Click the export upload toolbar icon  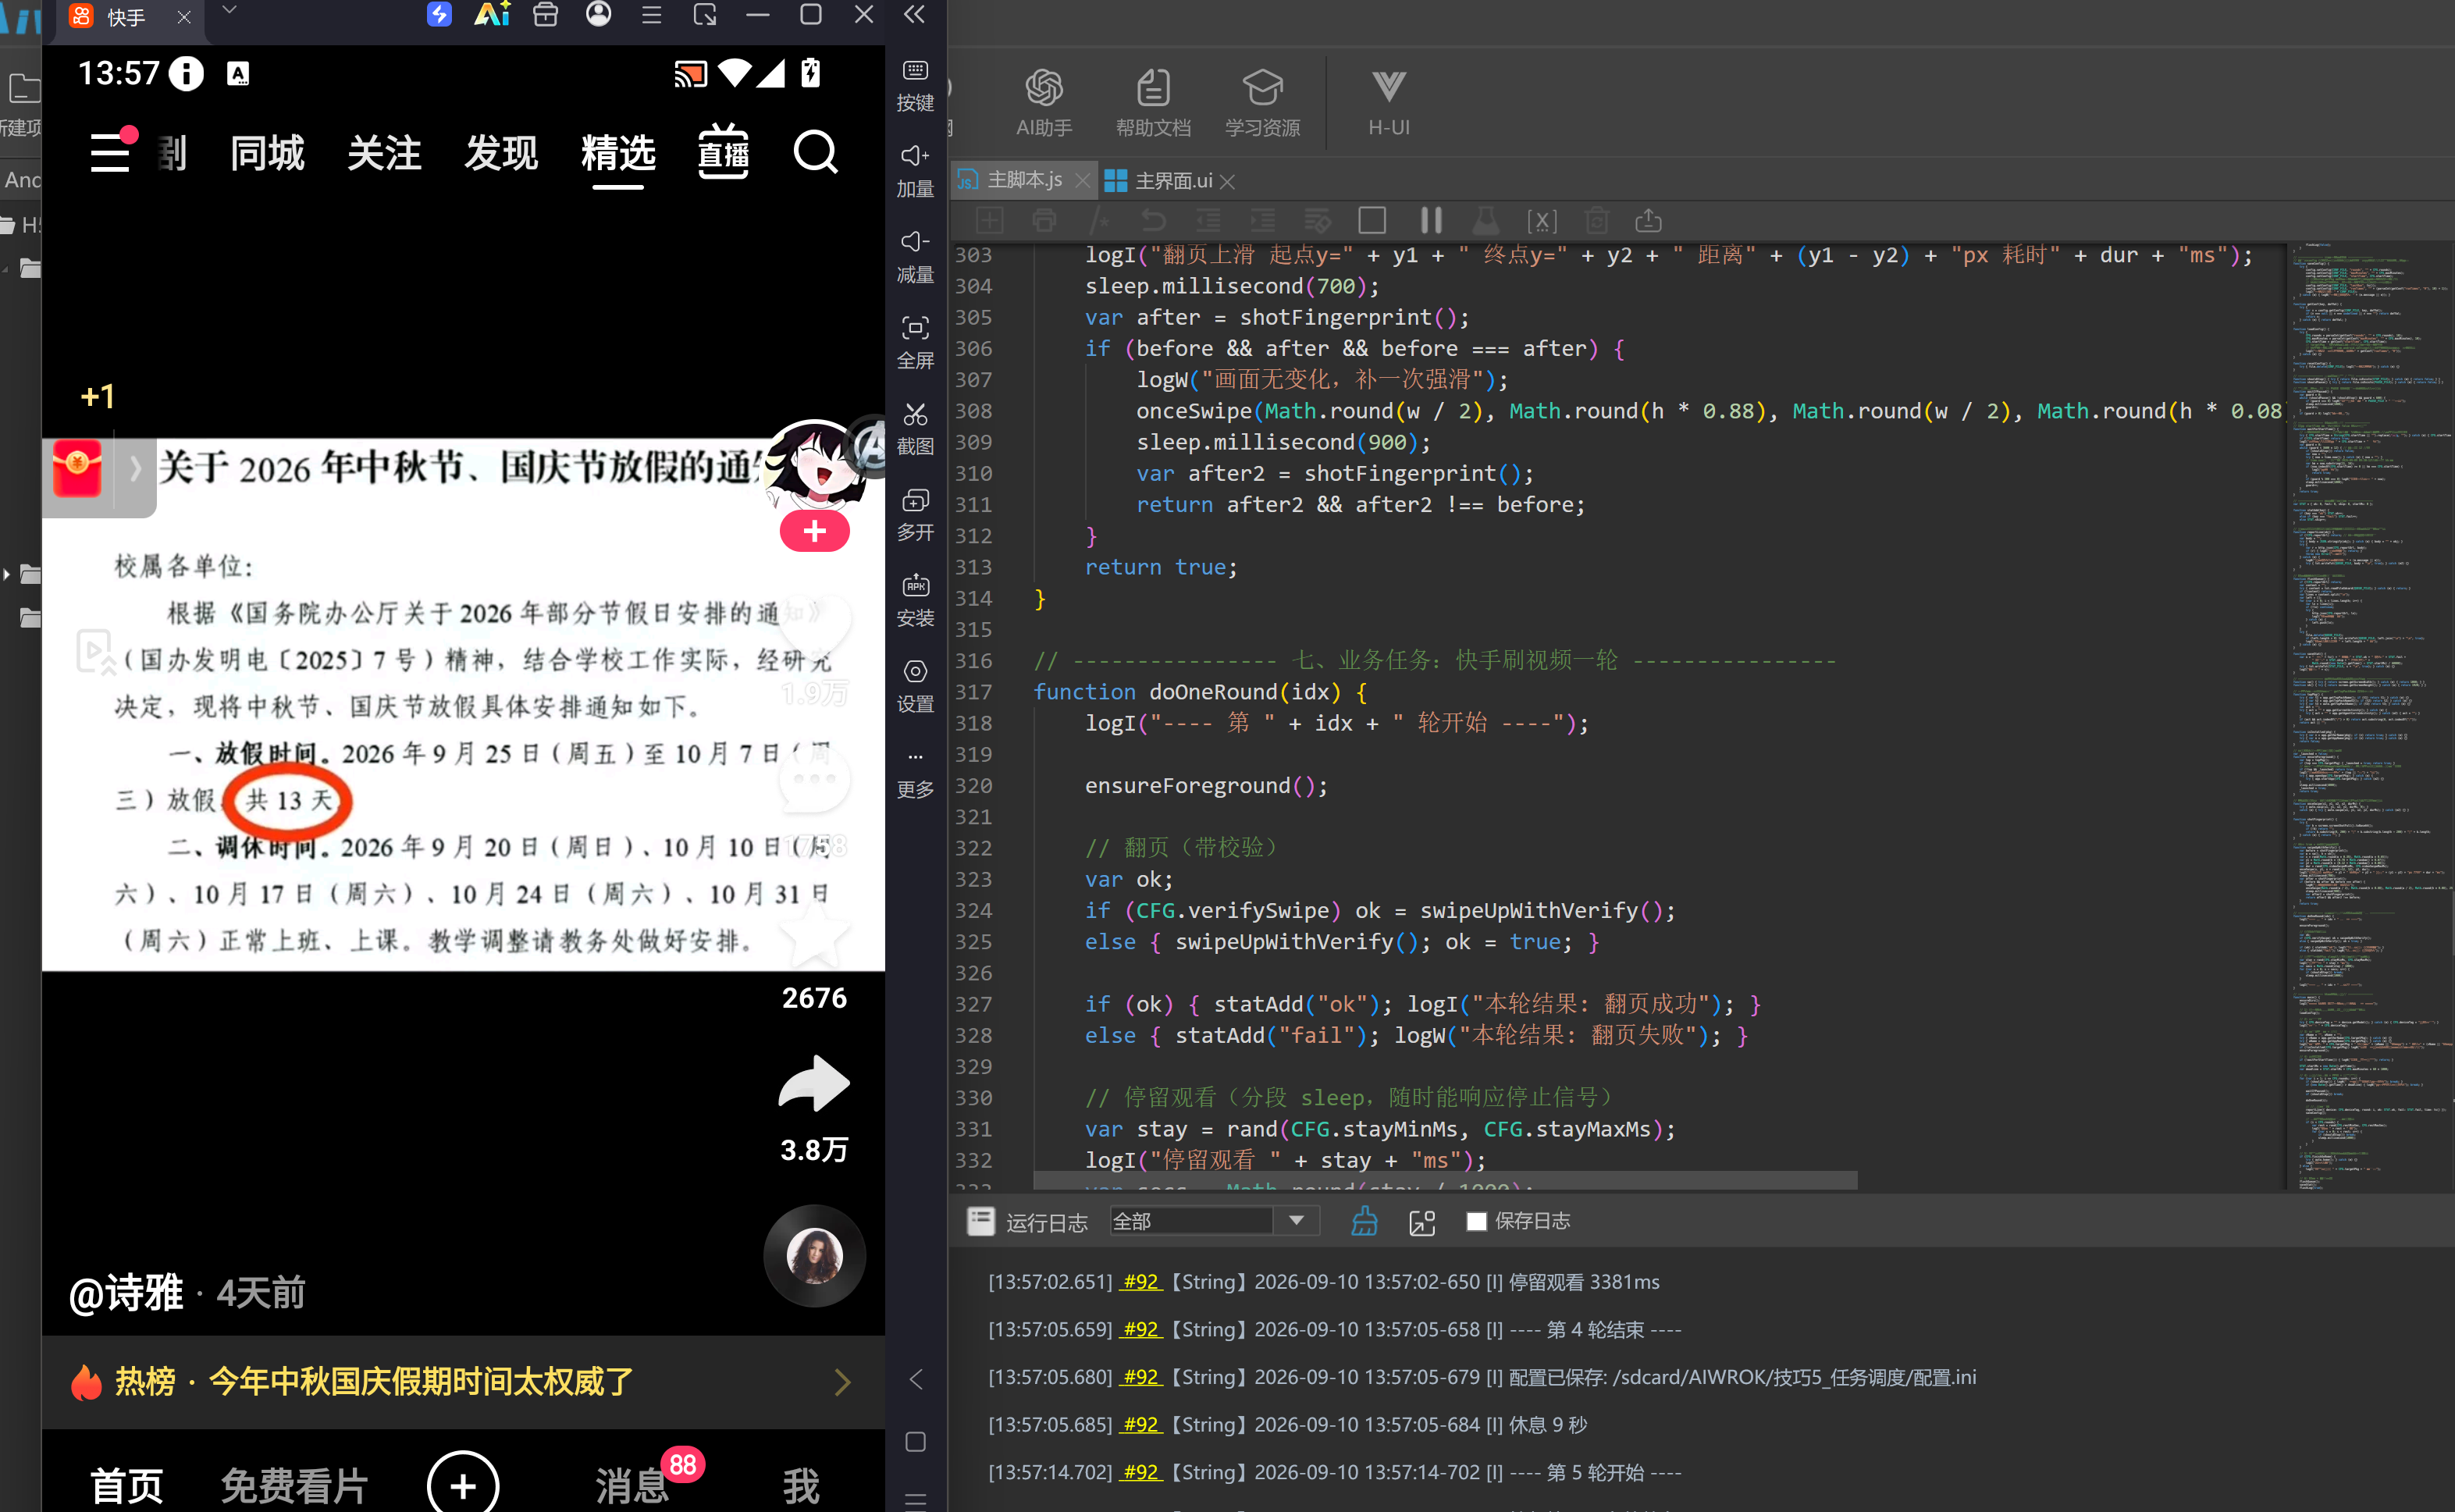point(1648,220)
